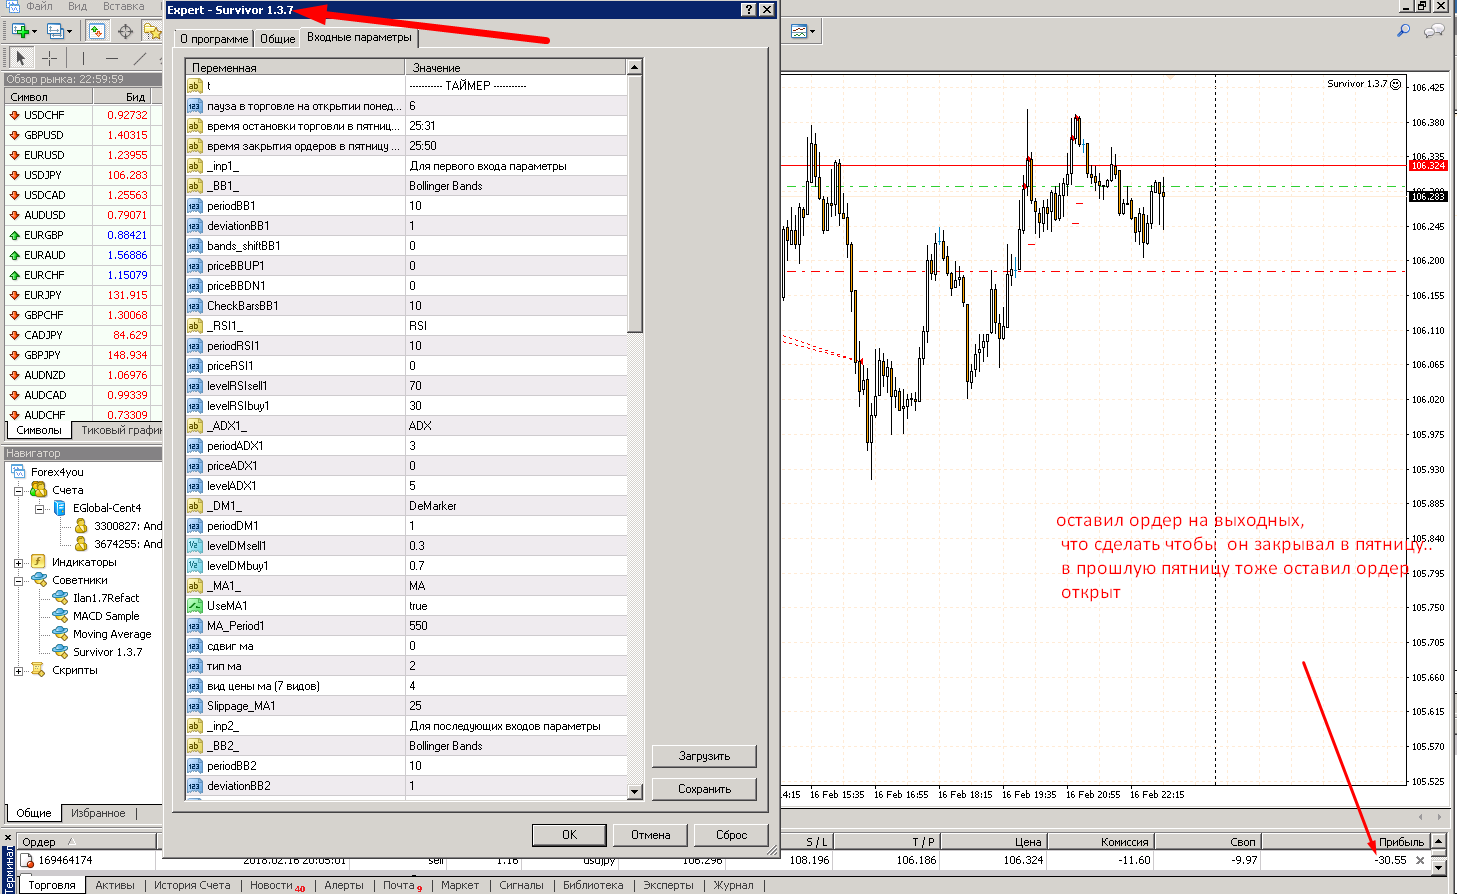Screen dimensions: 1457x894
Task: Open the chart Templates icon
Action: point(799,31)
